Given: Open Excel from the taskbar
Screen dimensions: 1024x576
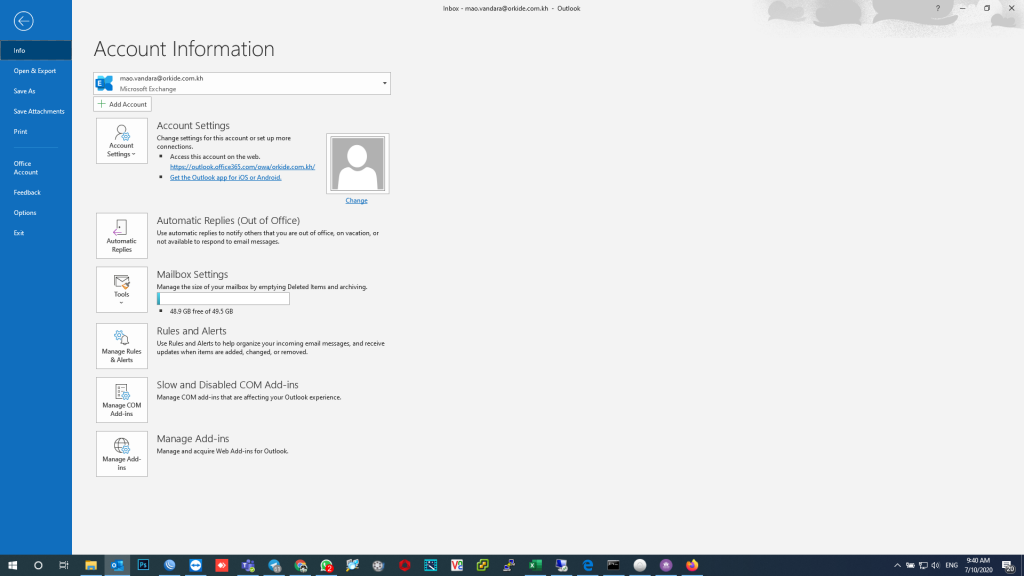Looking at the screenshot, I should [x=535, y=565].
